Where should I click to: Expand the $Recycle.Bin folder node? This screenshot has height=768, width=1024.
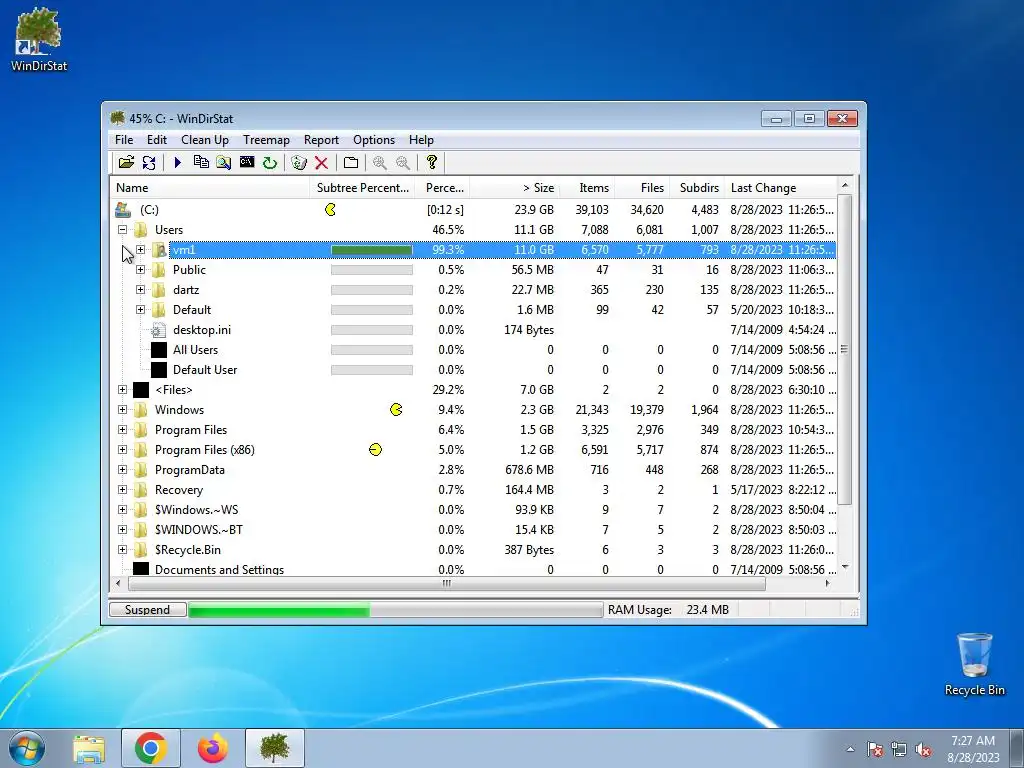(x=122, y=549)
